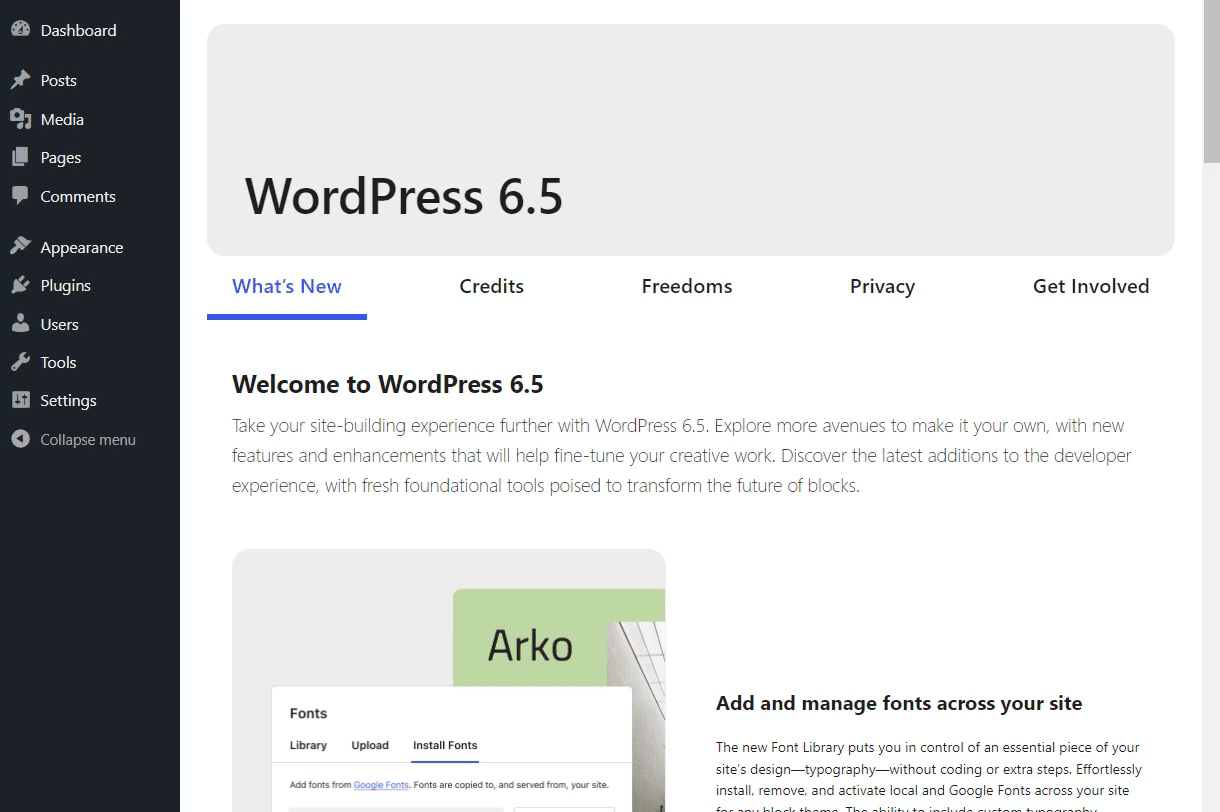Image resolution: width=1220 pixels, height=812 pixels.
Task: Select the What's New tab
Action: (287, 287)
